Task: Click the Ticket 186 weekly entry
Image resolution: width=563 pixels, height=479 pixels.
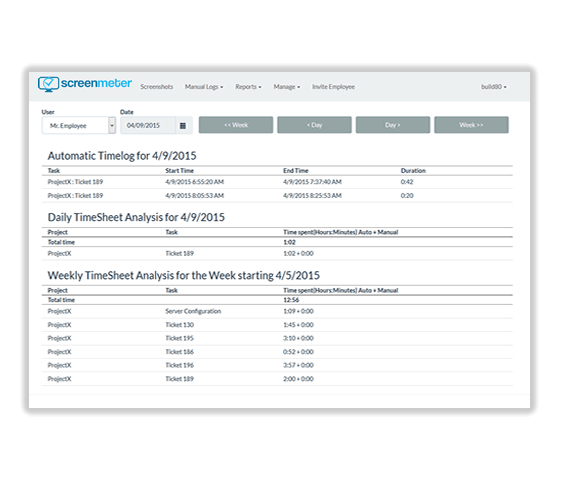Action: [277, 352]
